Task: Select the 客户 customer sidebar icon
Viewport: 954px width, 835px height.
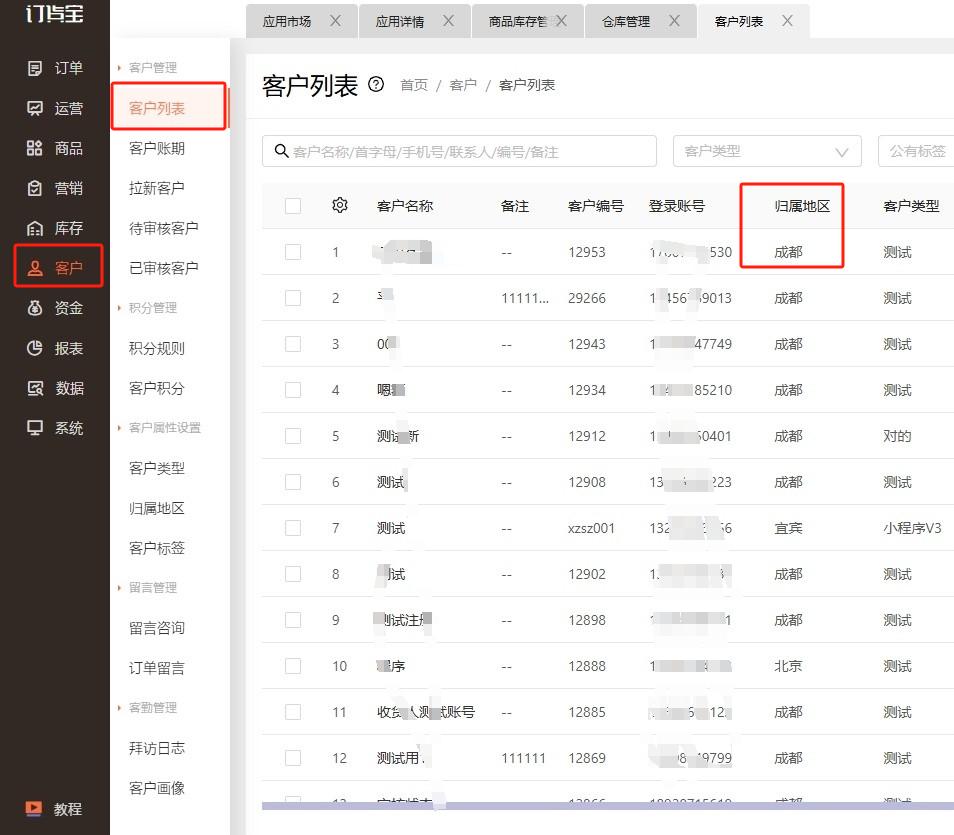Action: (35, 268)
